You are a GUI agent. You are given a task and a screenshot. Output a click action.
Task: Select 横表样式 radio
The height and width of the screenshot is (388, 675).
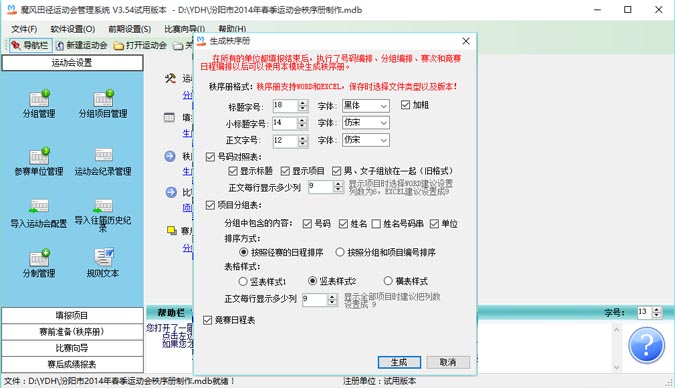[406, 281]
